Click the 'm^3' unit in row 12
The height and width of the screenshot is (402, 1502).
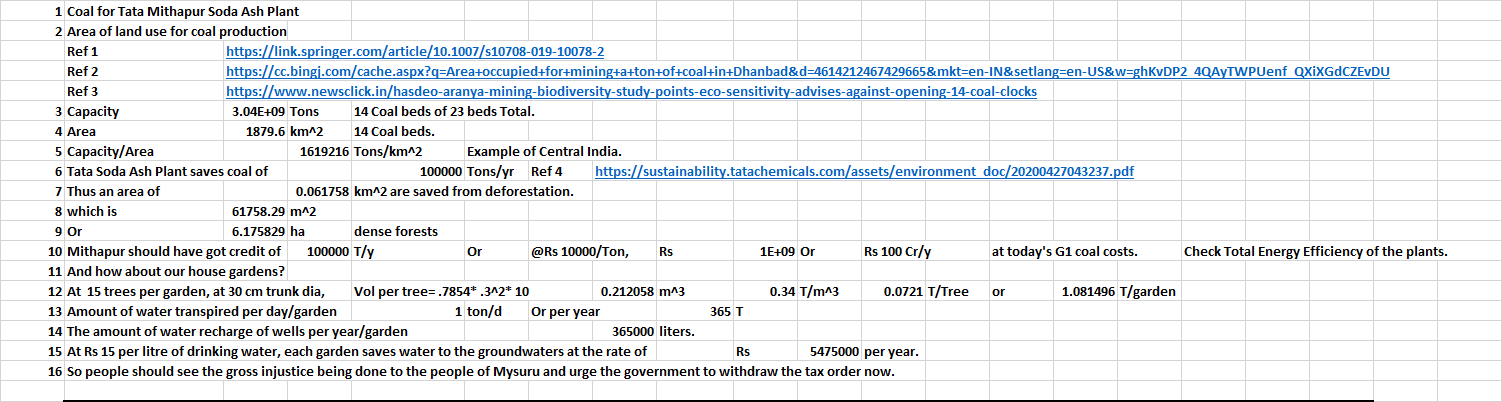pyautogui.click(x=673, y=291)
